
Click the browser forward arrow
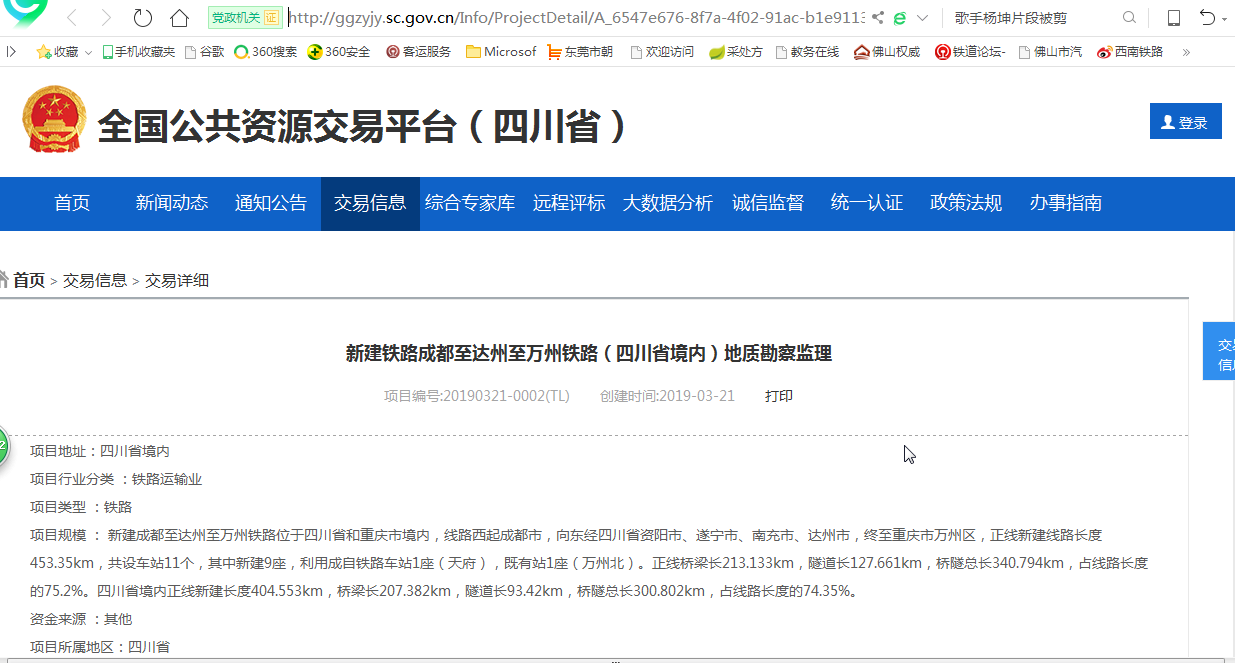pos(105,18)
